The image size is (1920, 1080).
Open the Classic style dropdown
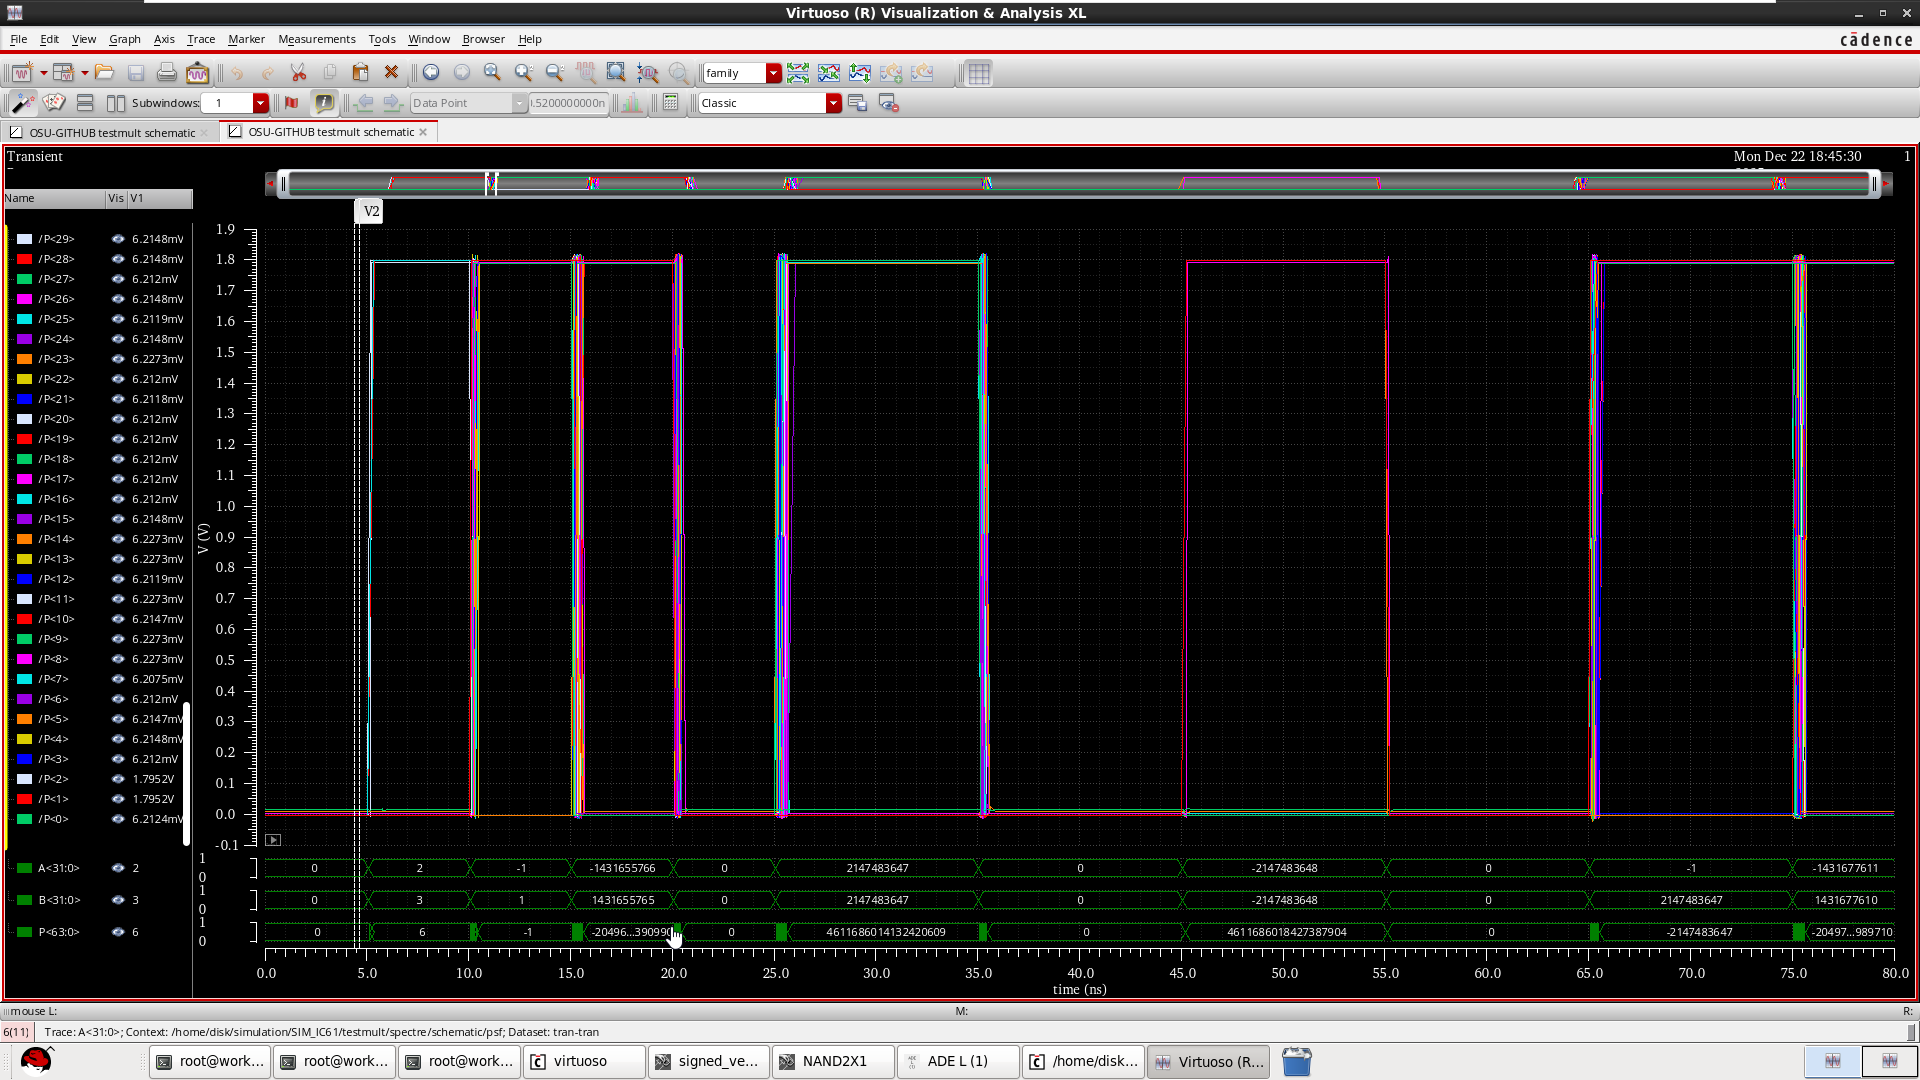834,102
